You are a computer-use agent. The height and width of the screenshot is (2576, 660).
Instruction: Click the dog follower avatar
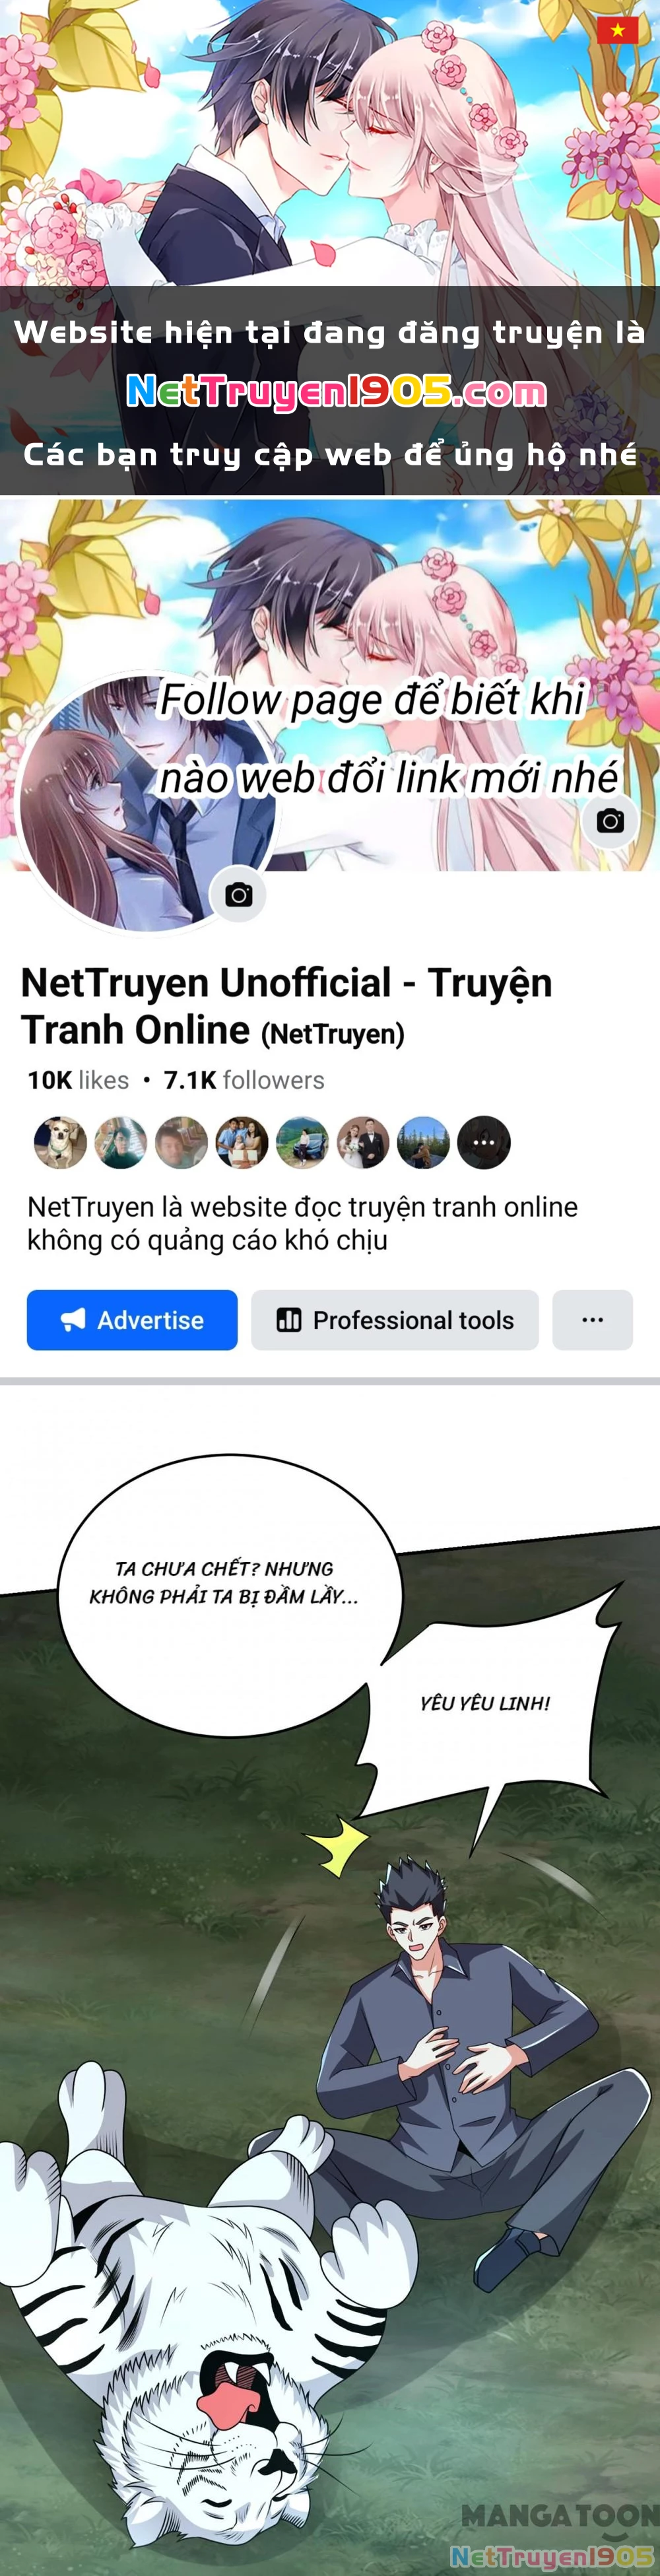click(60, 1143)
